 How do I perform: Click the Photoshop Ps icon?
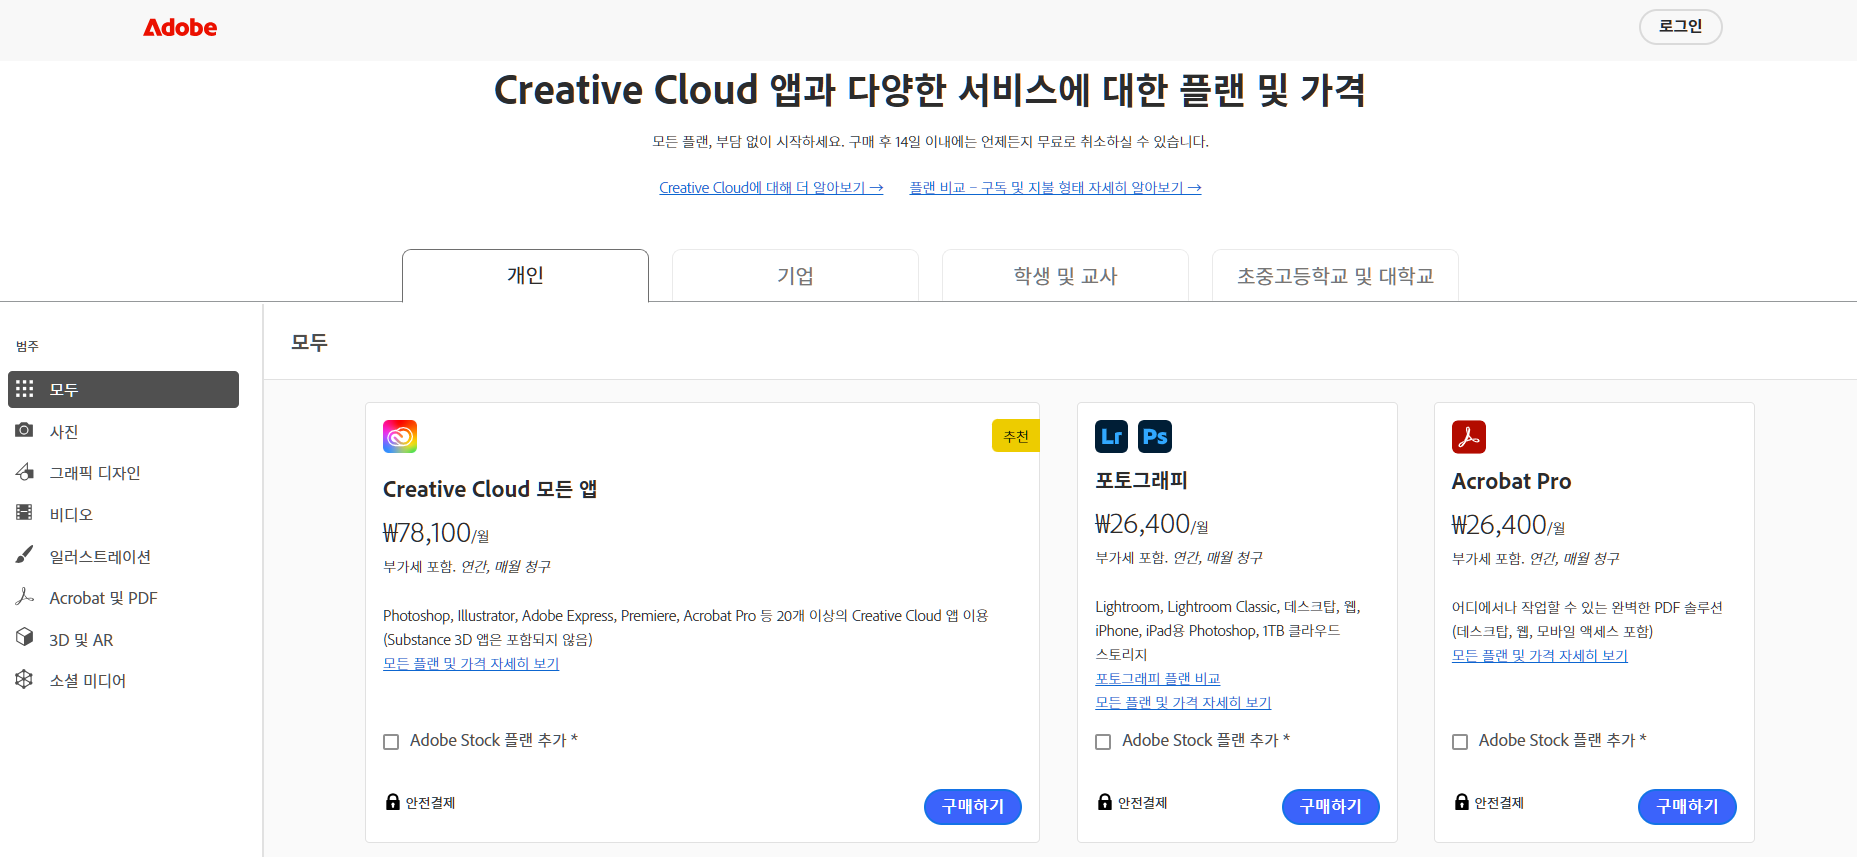(x=1155, y=436)
